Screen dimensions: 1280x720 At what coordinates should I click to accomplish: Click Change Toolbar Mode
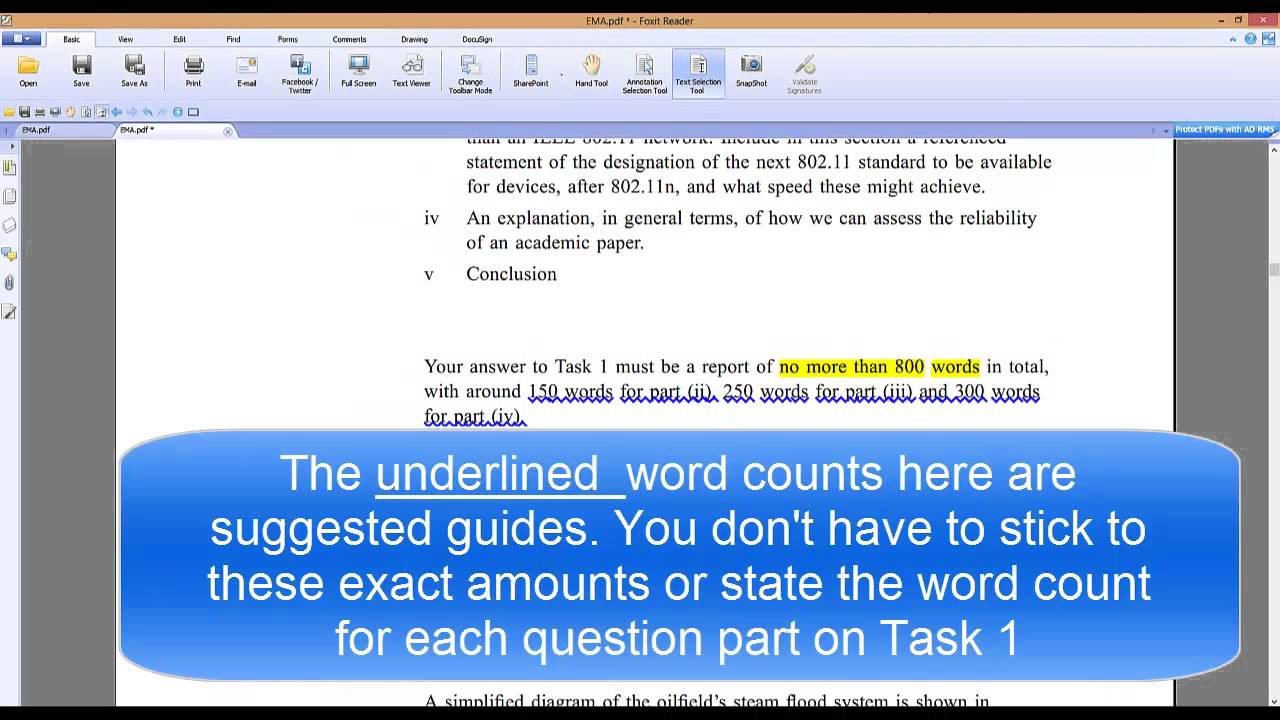pos(470,74)
